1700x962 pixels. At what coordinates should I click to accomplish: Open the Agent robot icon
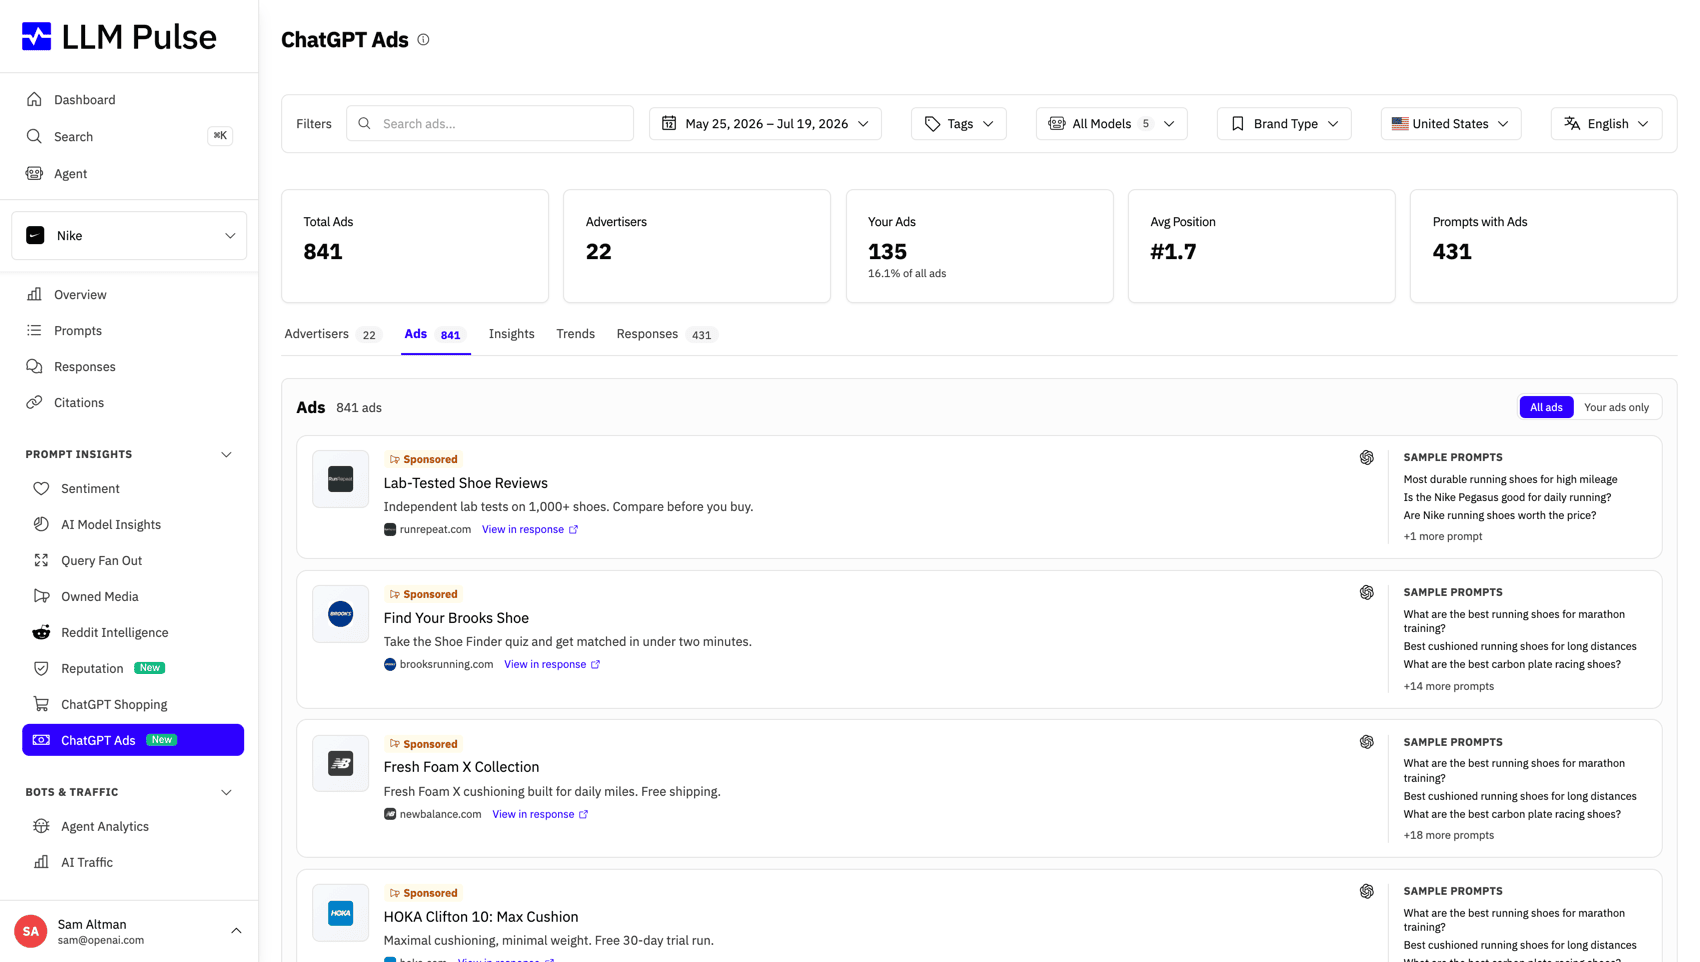click(34, 173)
